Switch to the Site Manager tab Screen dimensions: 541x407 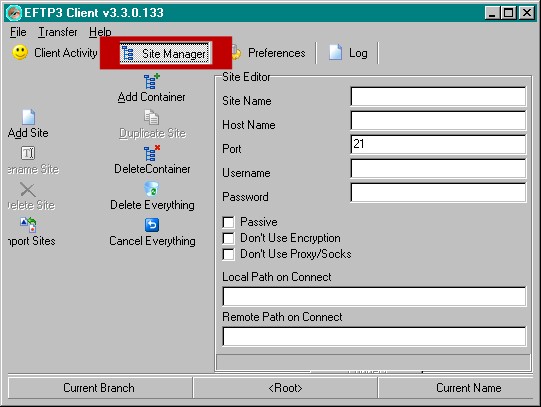tap(165, 53)
